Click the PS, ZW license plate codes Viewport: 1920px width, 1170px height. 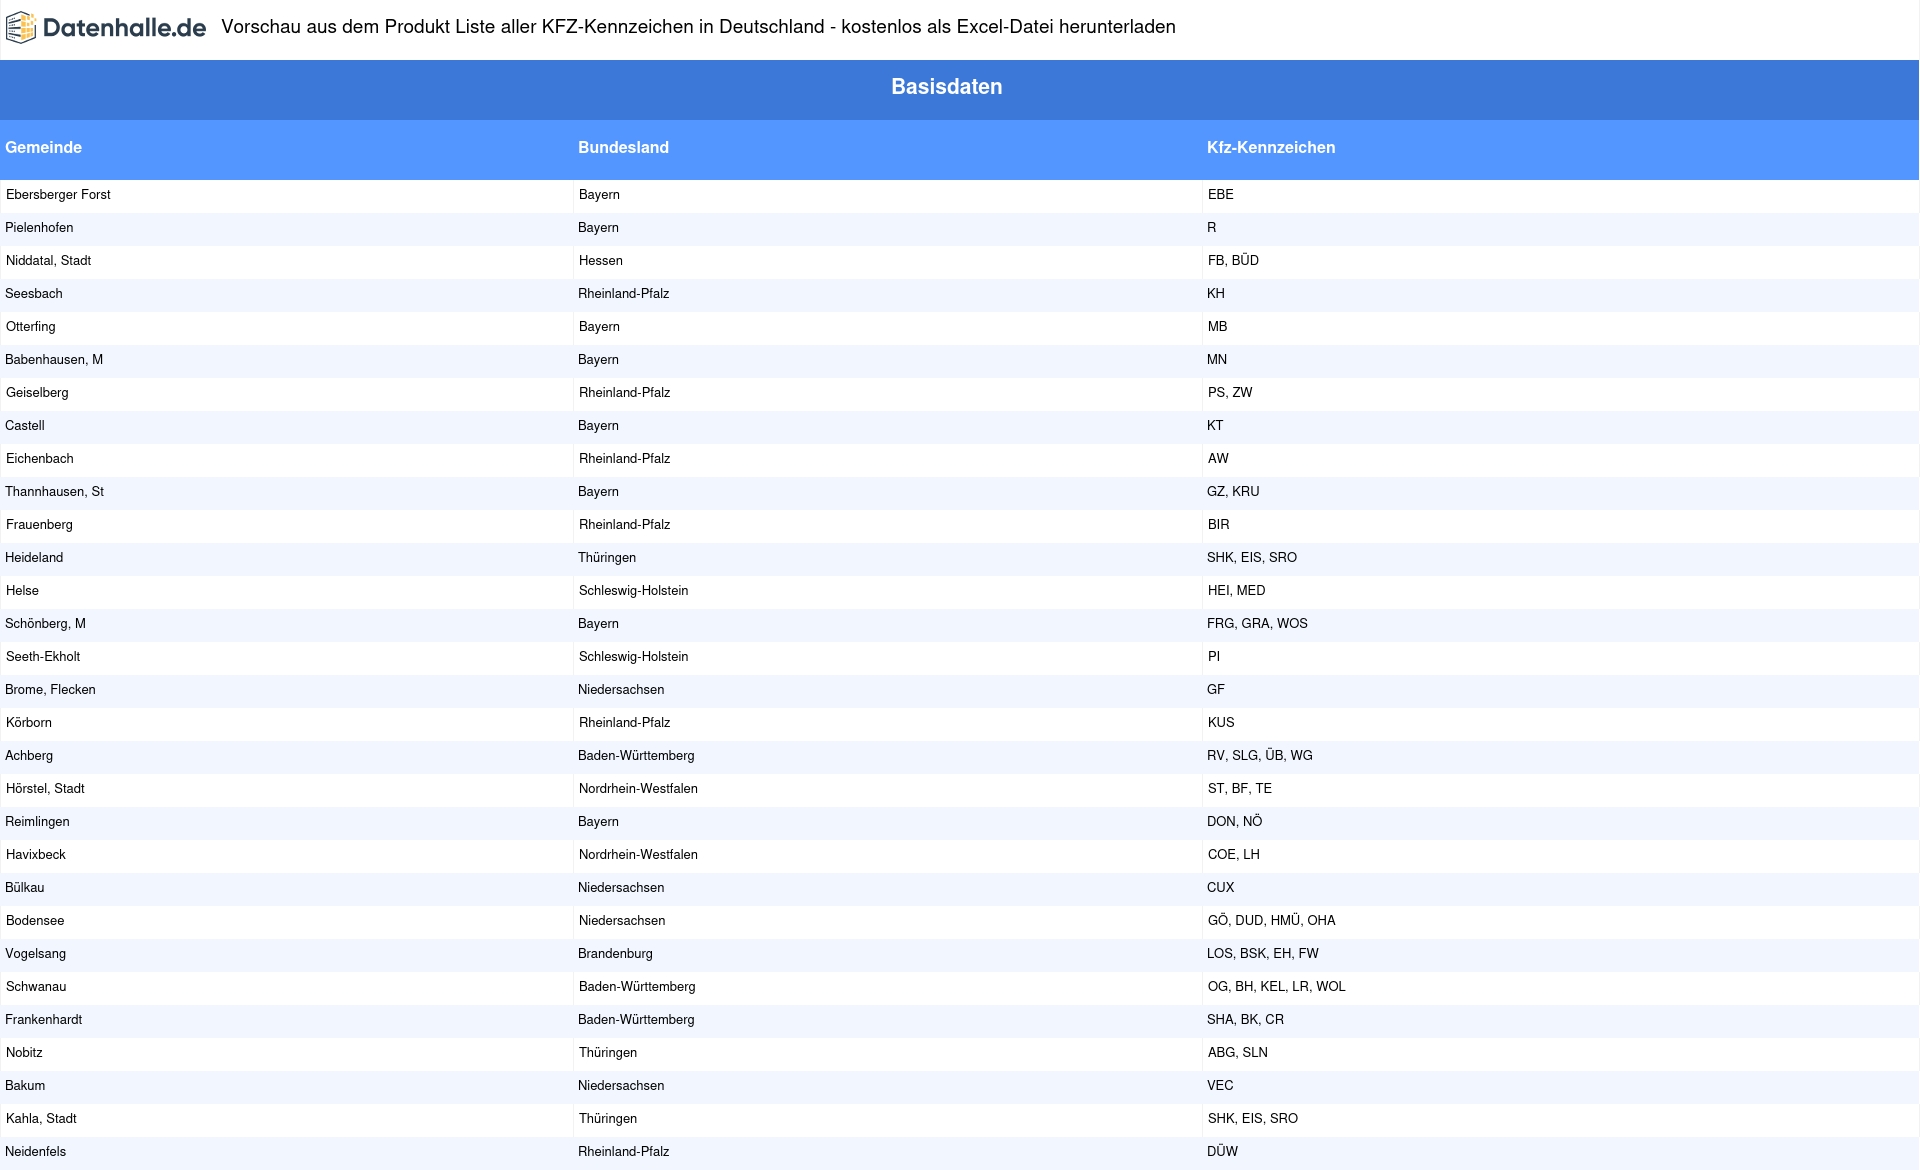(x=1230, y=393)
